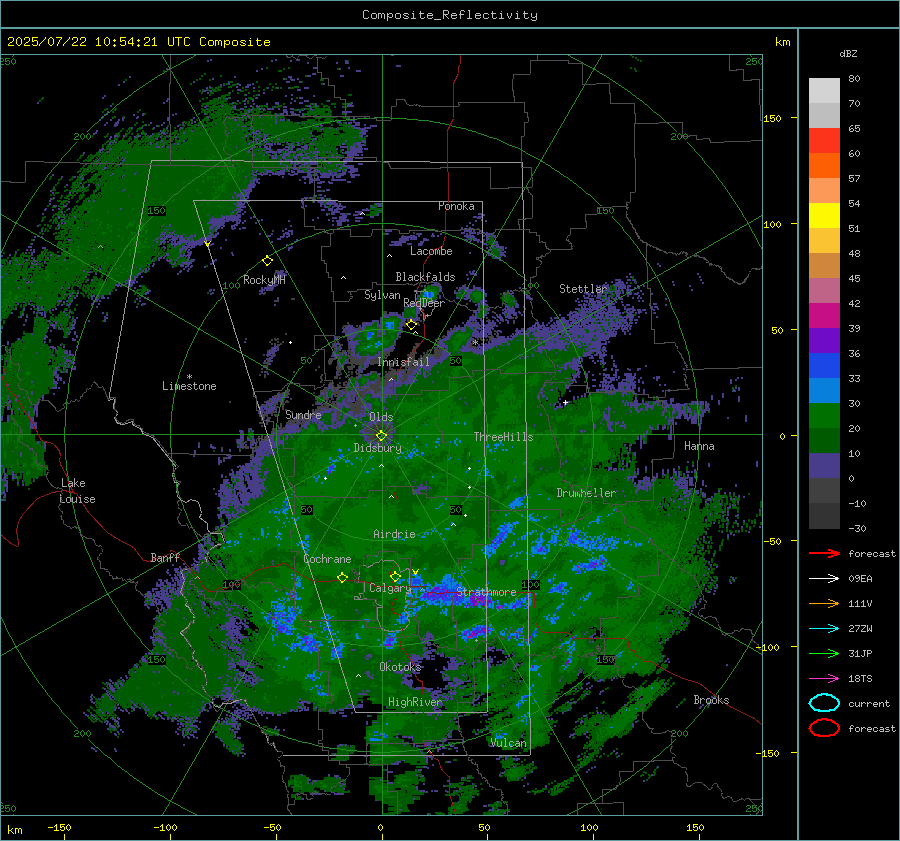
Task: Pick the purple 36-39 dBZ swatch
Action: (824, 341)
